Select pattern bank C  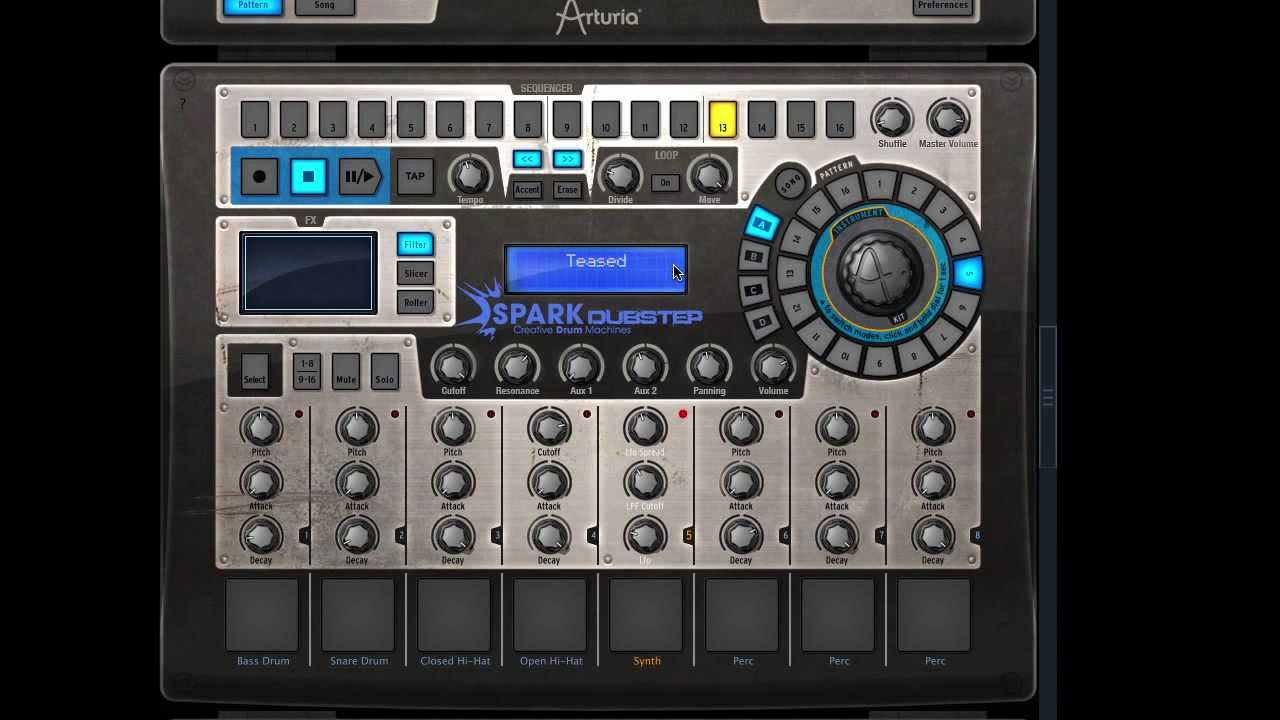click(x=755, y=290)
